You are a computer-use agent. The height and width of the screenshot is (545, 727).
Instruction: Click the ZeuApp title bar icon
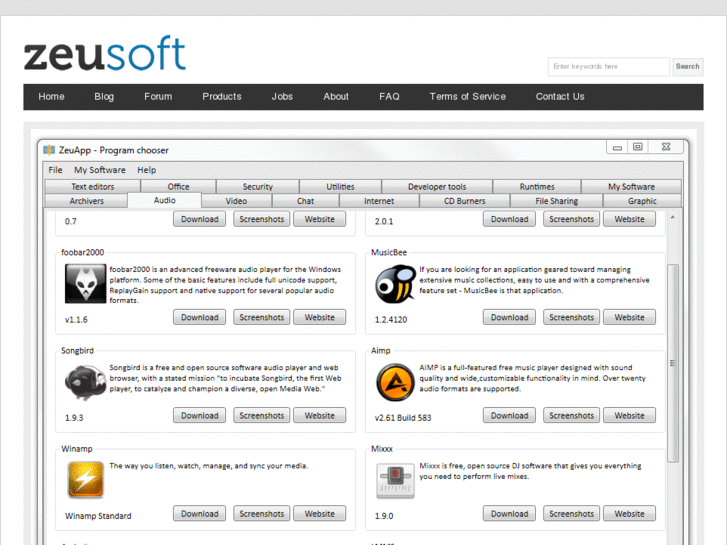[x=49, y=150]
